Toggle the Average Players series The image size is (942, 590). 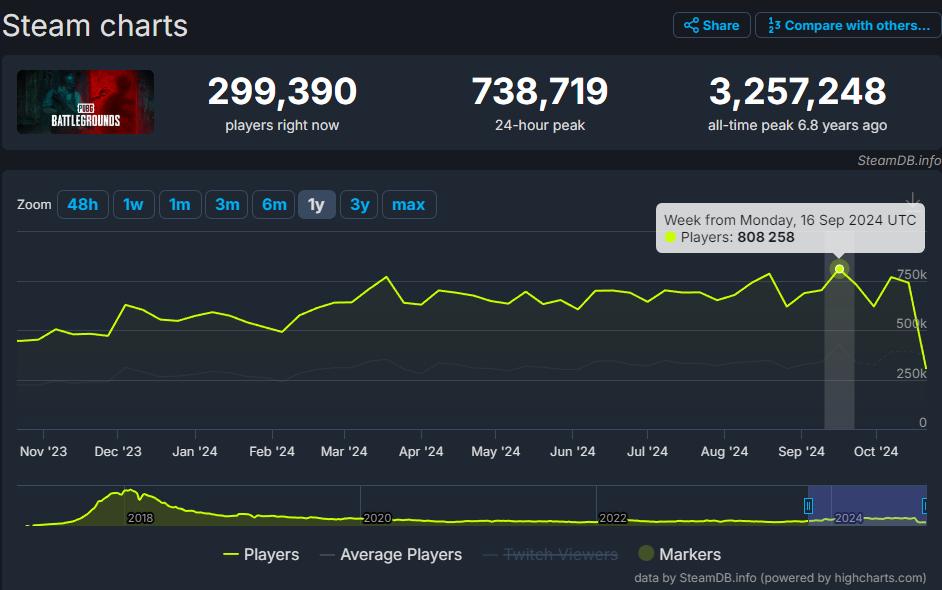click(391, 555)
